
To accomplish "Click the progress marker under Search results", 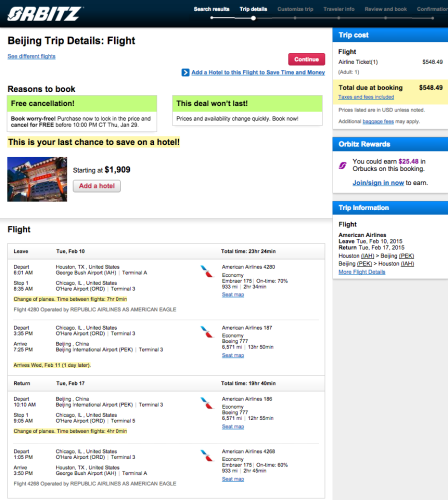I will (x=212, y=18).
